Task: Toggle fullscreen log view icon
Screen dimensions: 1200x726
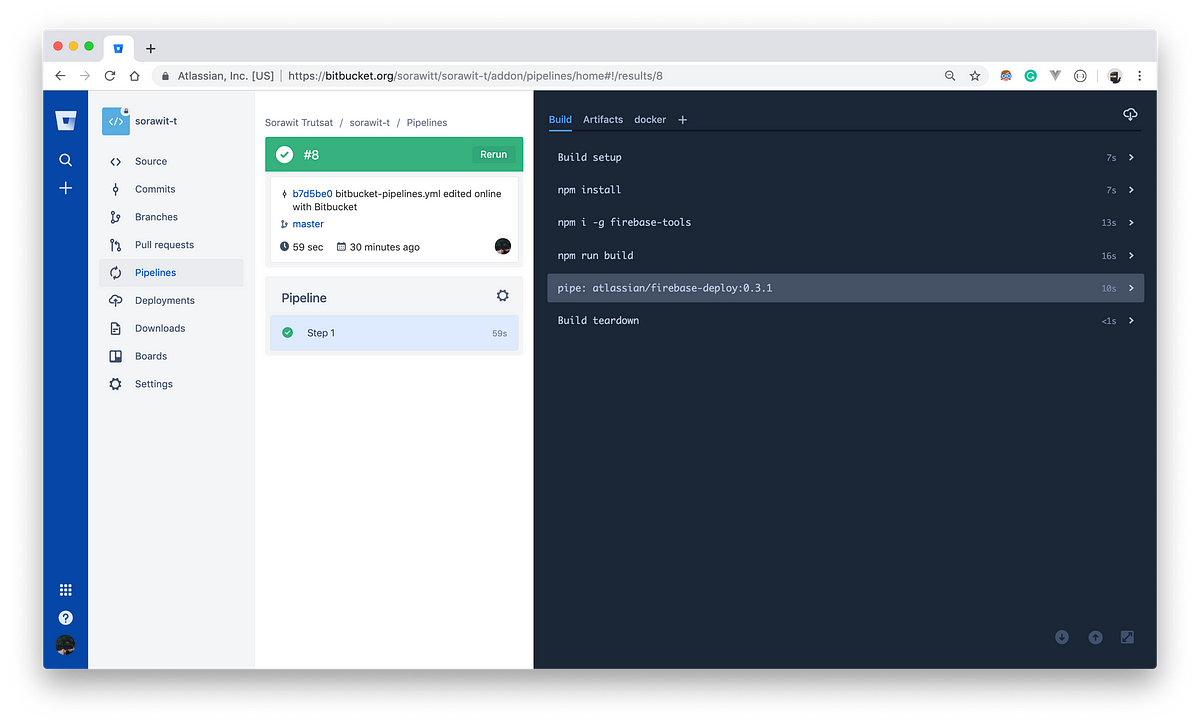Action: [1127, 637]
